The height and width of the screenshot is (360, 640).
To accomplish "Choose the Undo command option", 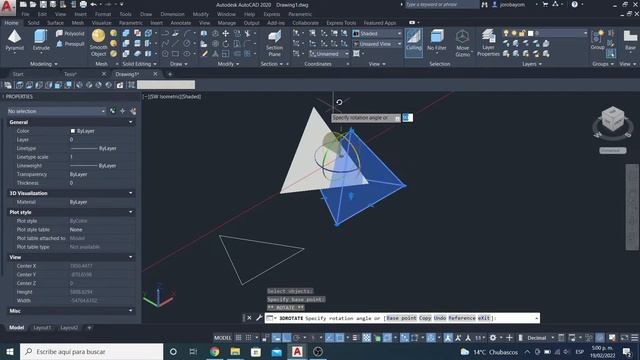I will [x=440, y=318].
